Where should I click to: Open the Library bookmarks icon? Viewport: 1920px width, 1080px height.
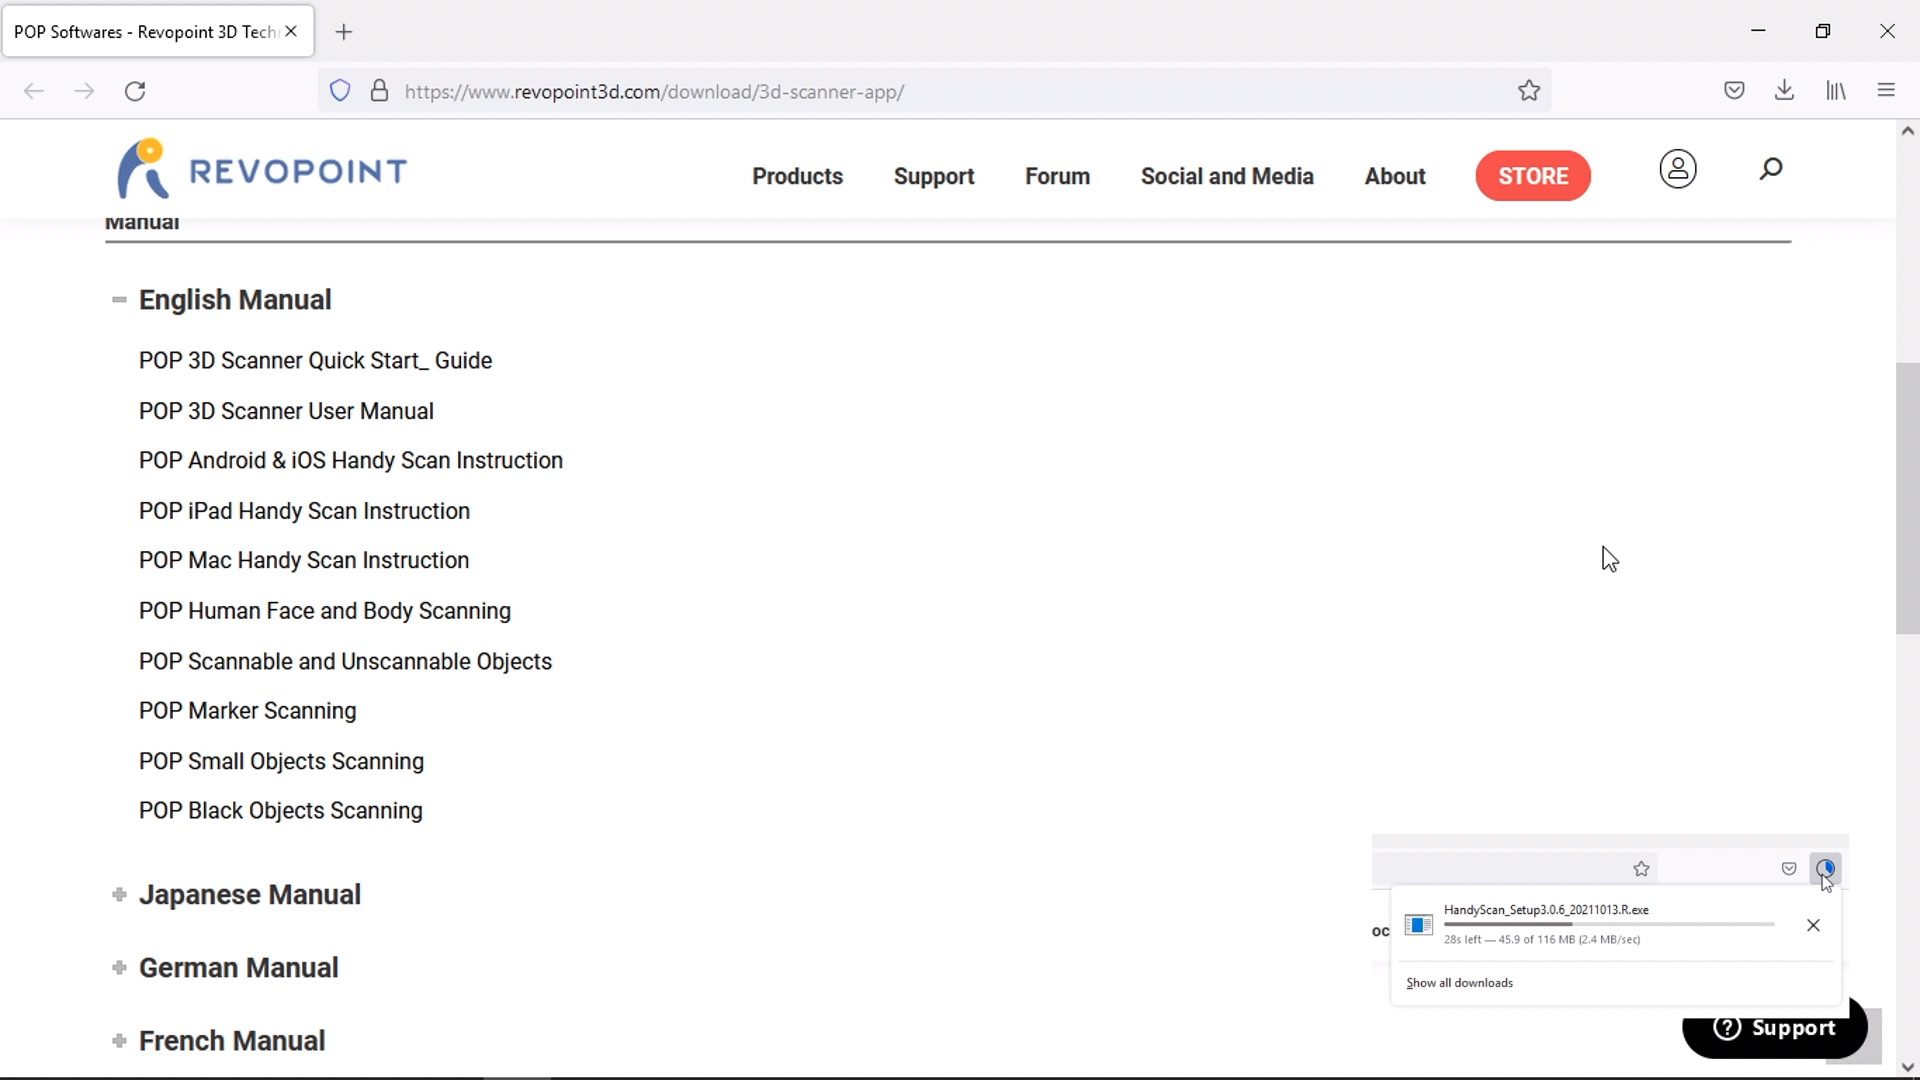1836,91
